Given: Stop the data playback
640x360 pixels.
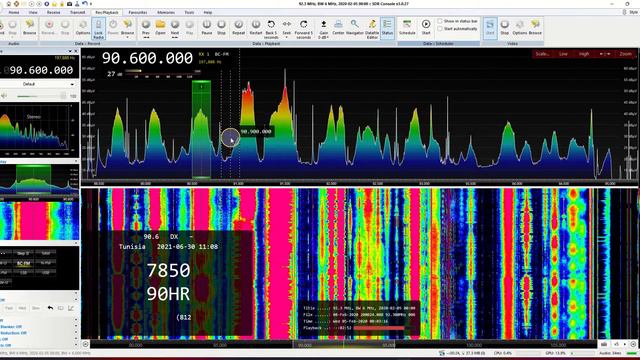Looking at the screenshot, I should (221, 27).
